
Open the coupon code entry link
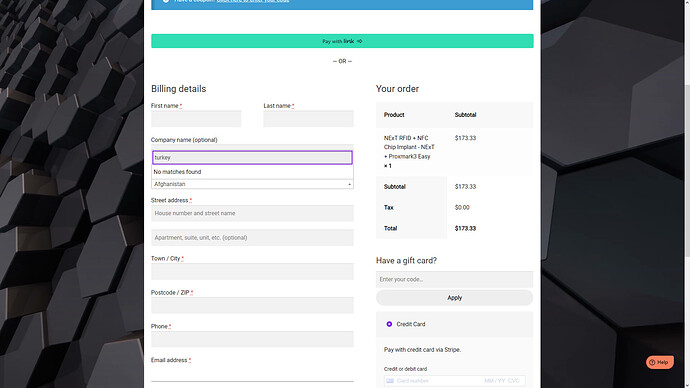pyautogui.click(x=253, y=1)
